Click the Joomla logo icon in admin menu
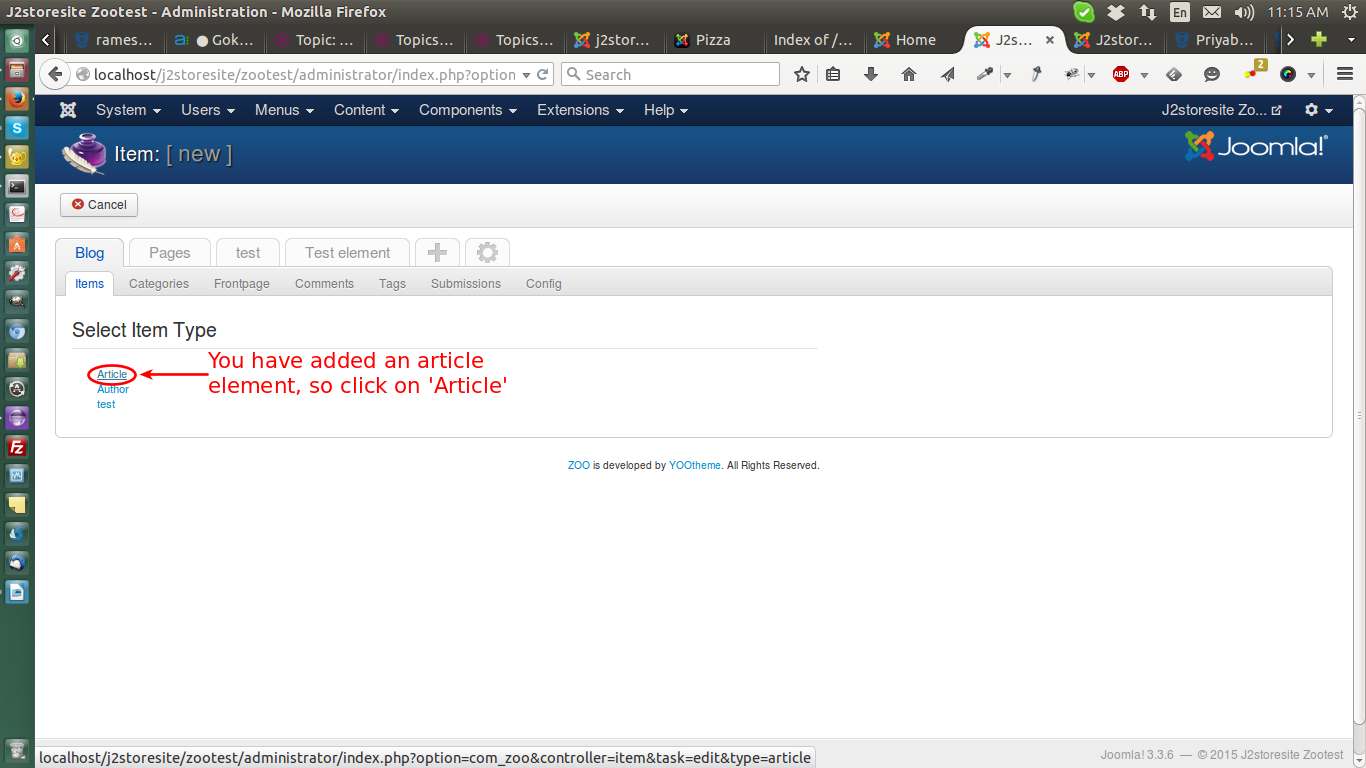This screenshot has height=768, width=1366. click(x=68, y=110)
